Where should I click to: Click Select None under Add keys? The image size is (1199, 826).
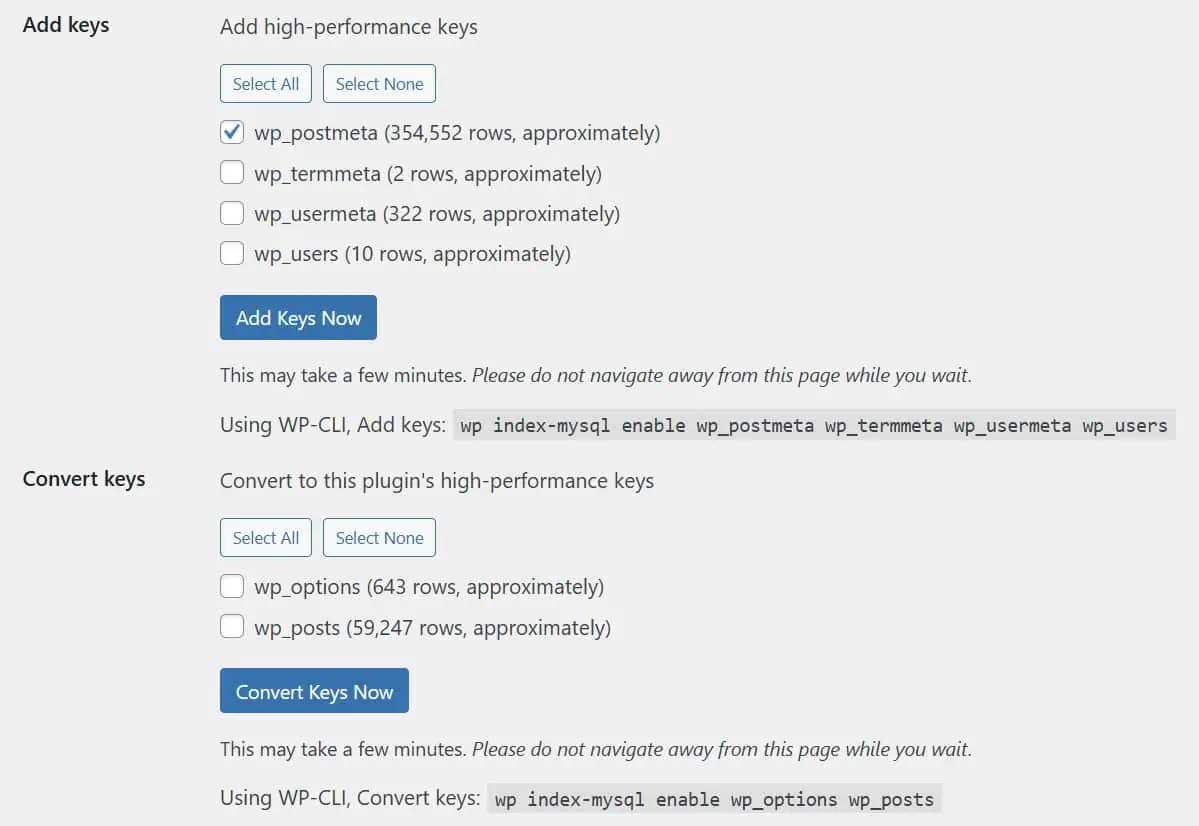click(x=379, y=84)
